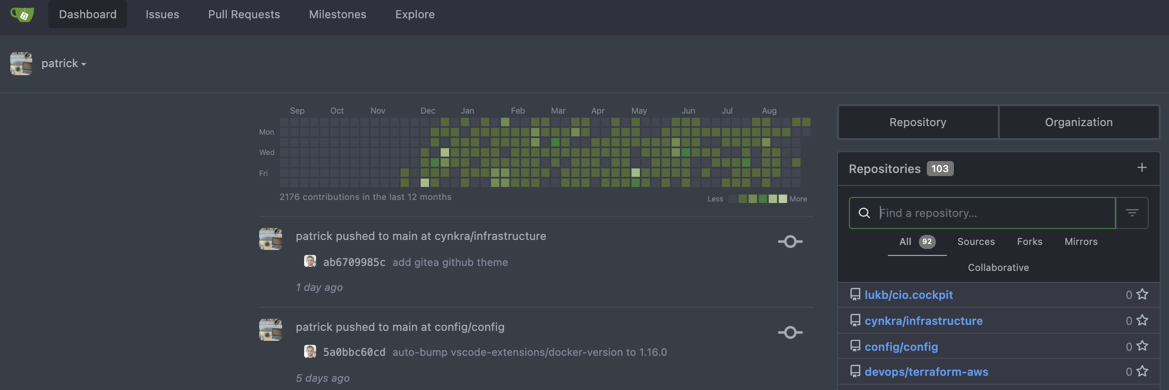Select the Sources repository filter
This screenshot has width=1169, height=390.
coord(976,242)
